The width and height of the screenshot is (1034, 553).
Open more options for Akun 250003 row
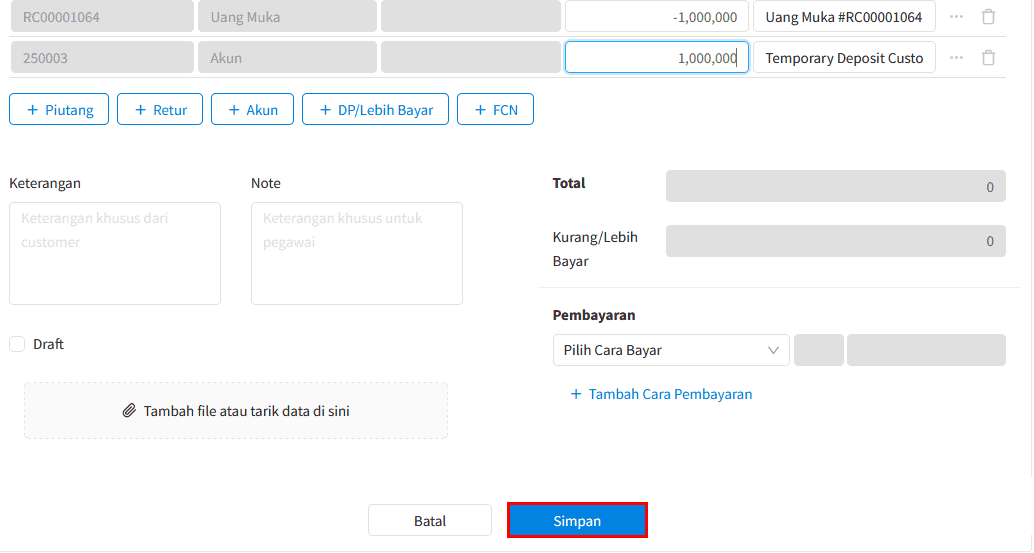pyautogui.click(x=956, y=58)
